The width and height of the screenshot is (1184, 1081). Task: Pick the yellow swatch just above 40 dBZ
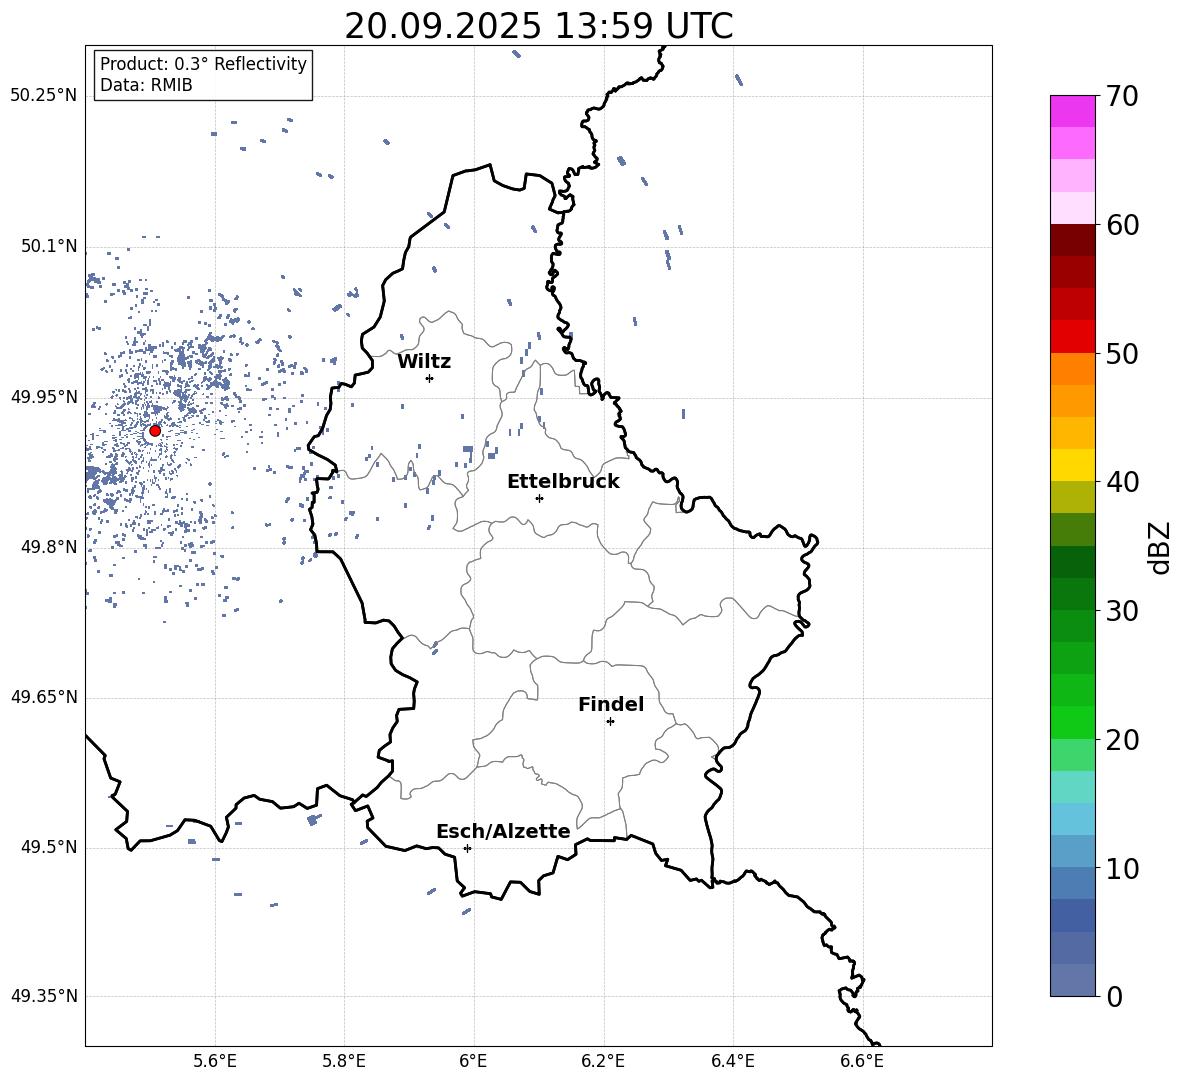click(1073, 465)
